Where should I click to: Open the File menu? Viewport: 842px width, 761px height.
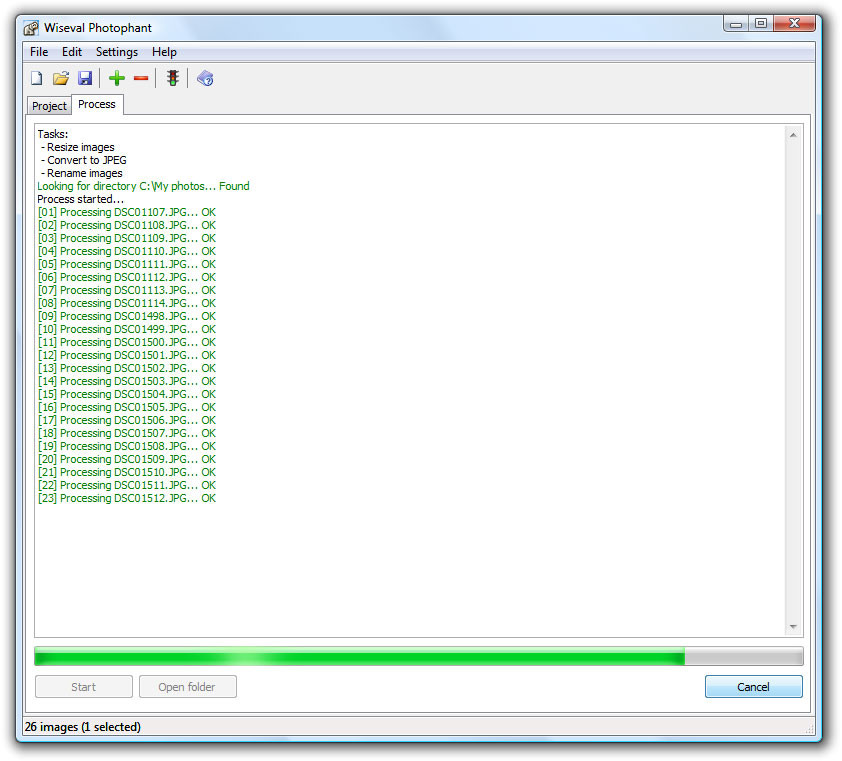(39, 52)
